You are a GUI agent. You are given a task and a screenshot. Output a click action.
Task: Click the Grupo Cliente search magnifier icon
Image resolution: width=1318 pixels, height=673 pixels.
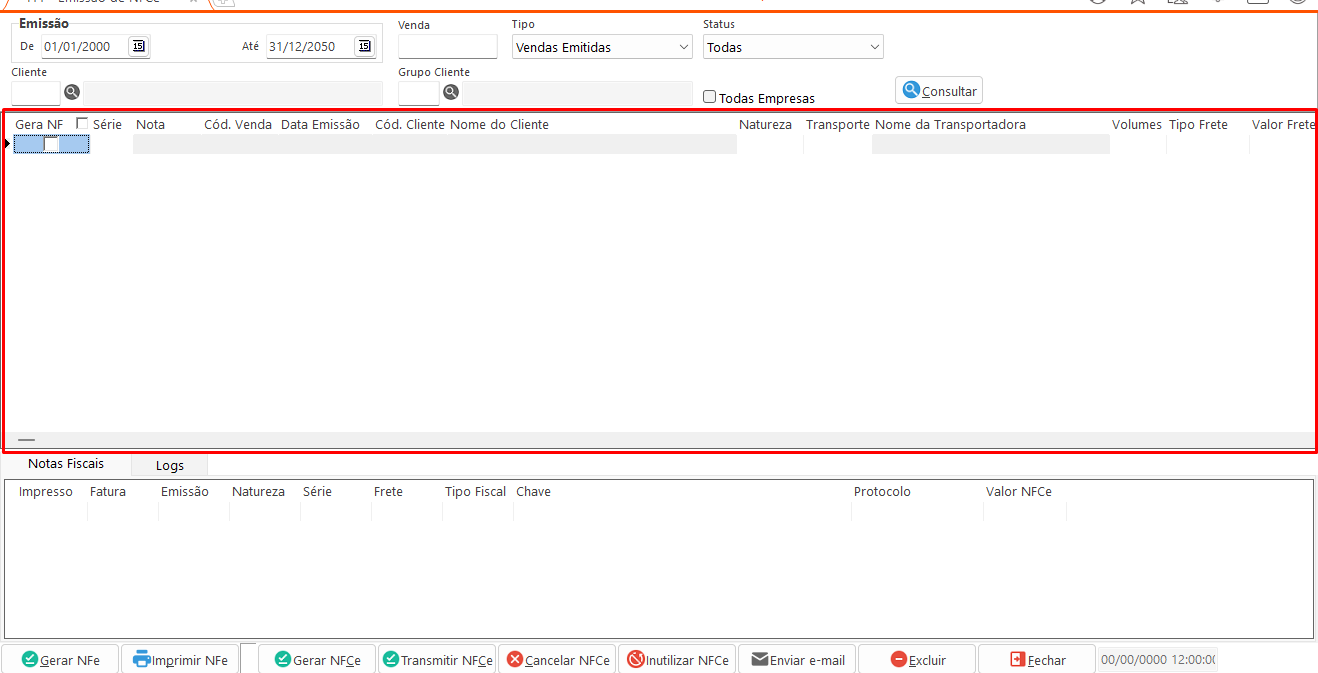click(451, 93)
